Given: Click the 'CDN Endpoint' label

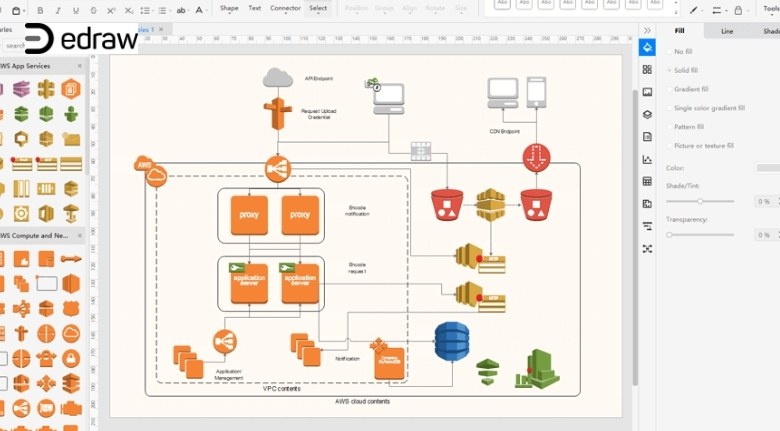Looking at the screenshot, I should 504,131.
